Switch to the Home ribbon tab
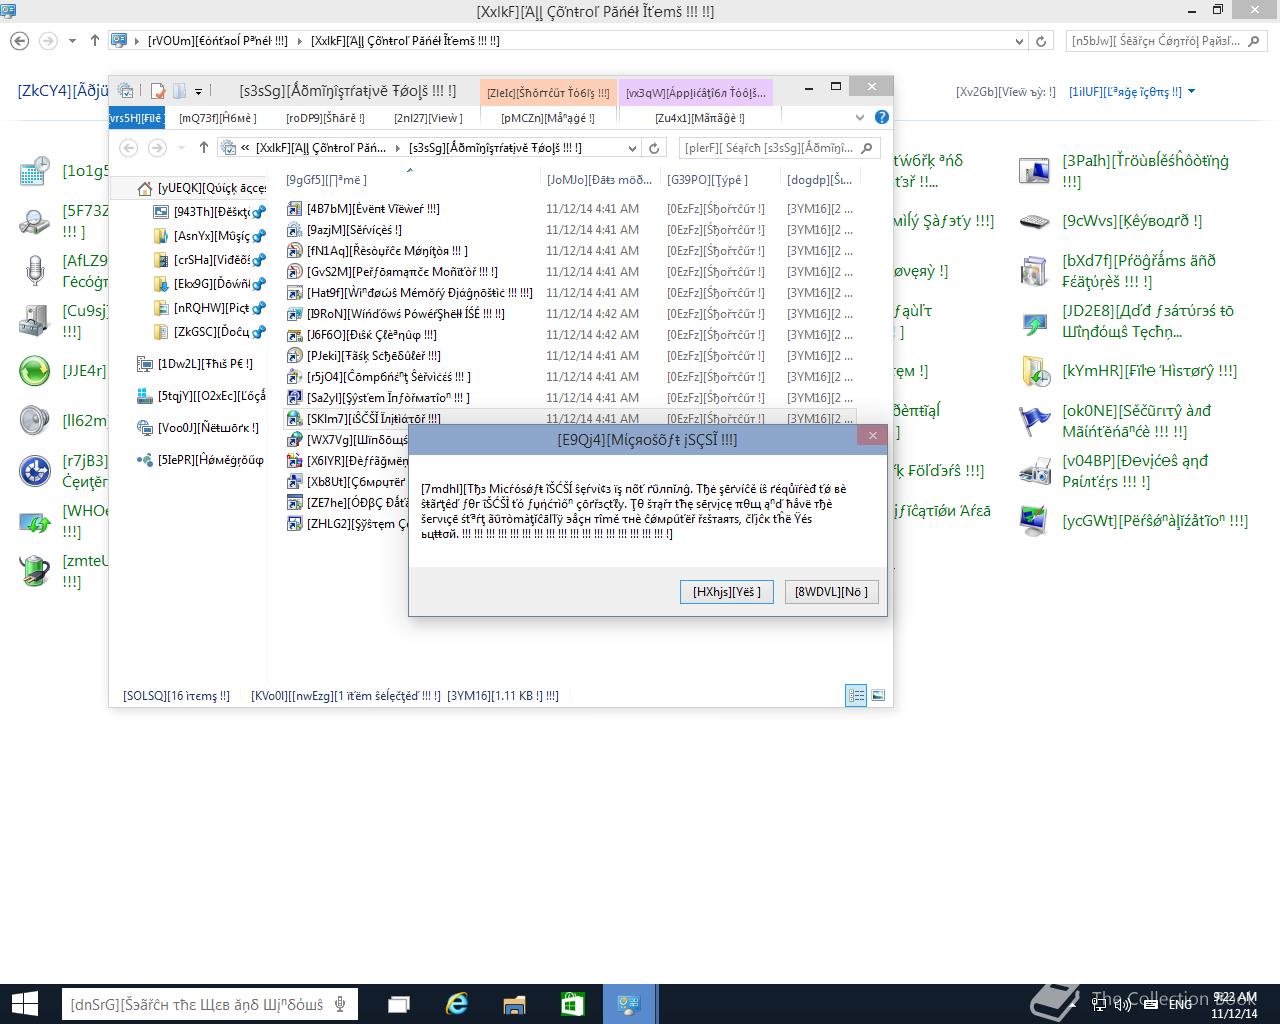1280x1024 pixels. click(217, 118)
